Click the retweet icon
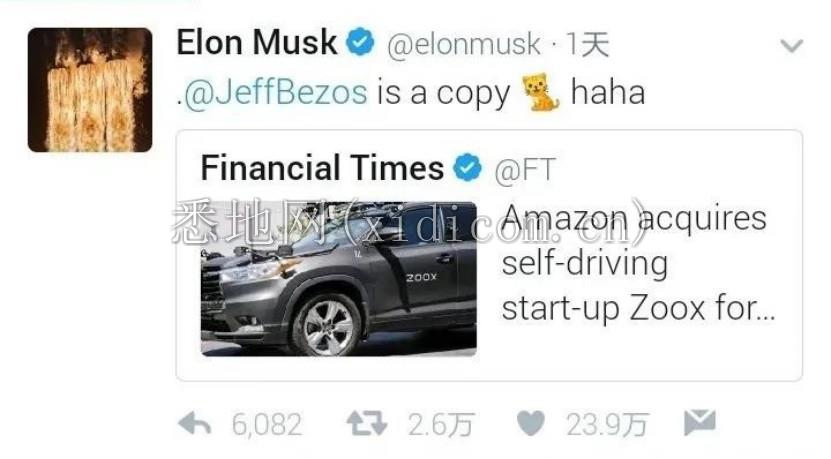831x459 pixels. pyautogui.click(x=367, y=424)
